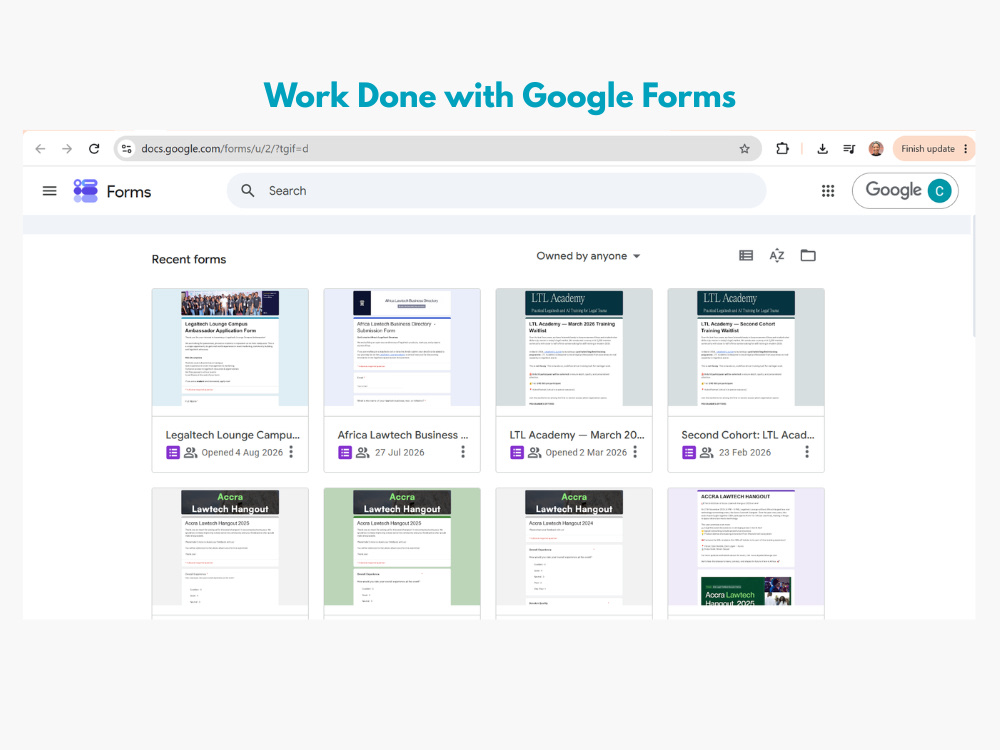Open the ACCRA LAWTECH HANGOUT purple thumbnail

(746, 547)
